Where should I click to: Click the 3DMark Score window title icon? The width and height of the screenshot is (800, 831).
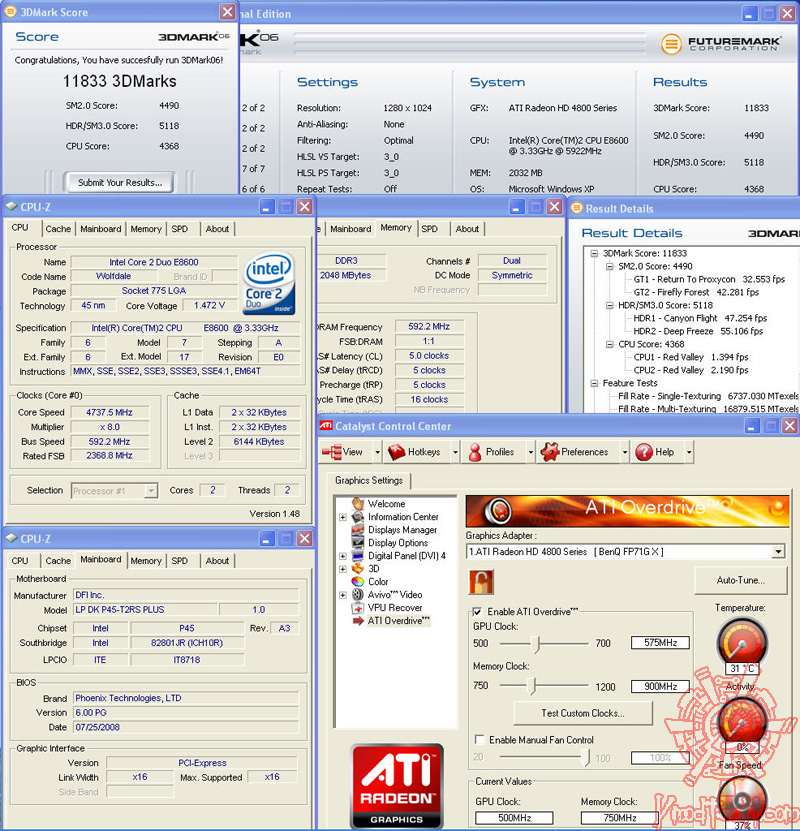(x=10, y=11)
